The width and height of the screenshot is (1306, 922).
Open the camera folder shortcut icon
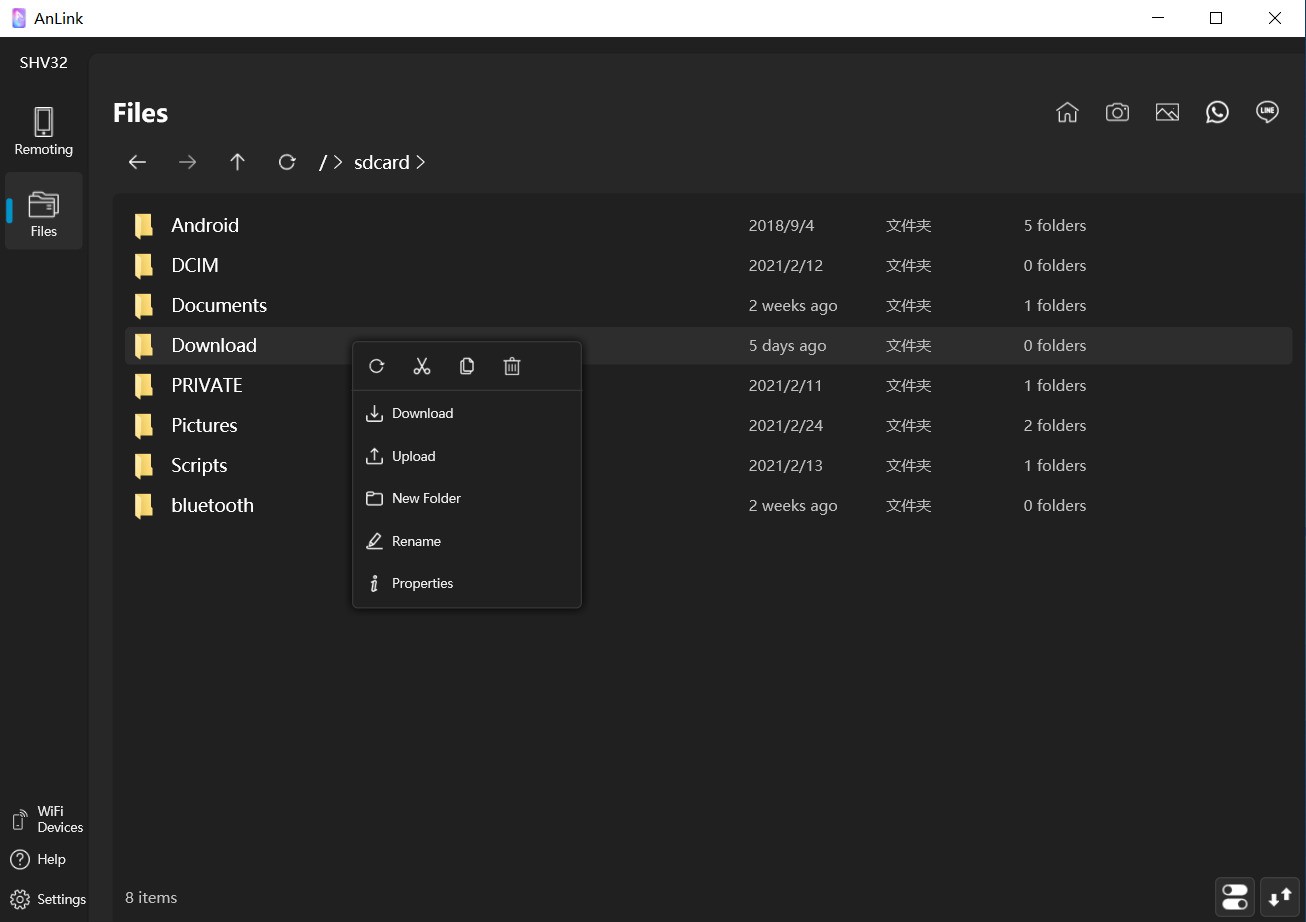pos(1117,113)
